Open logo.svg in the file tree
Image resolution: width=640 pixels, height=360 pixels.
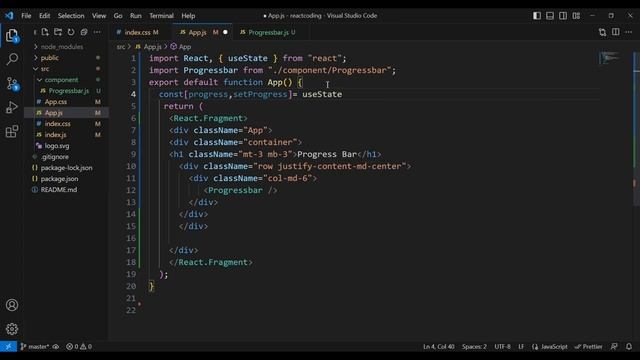57,146
